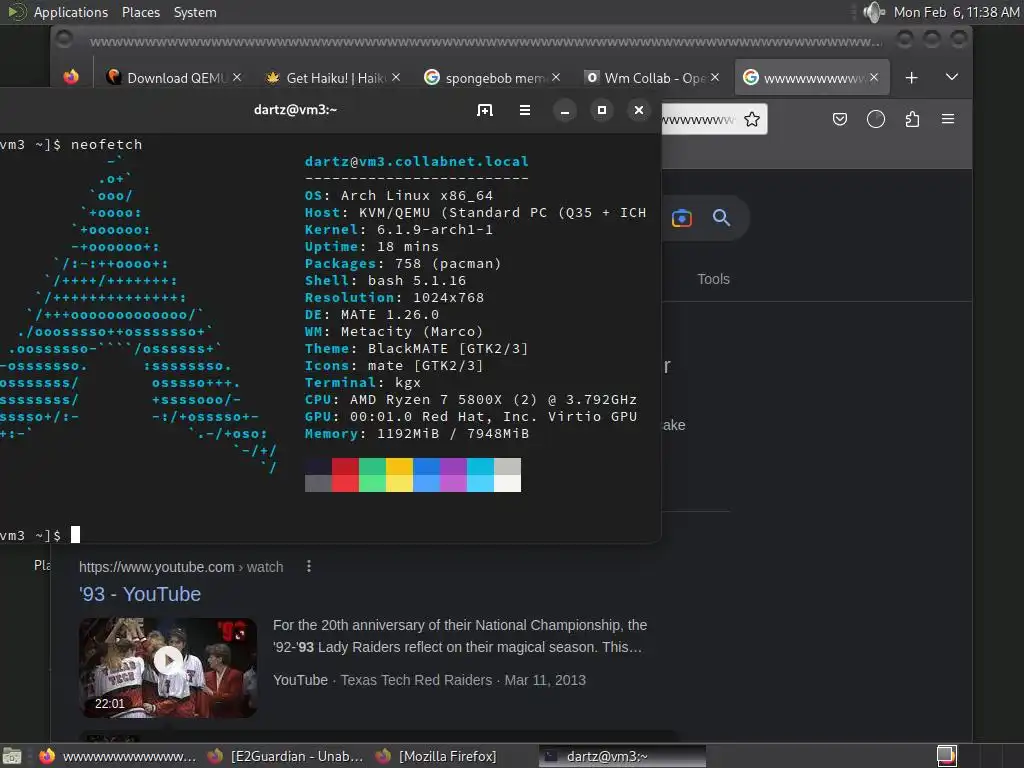This screenshot has height=768, width=1024.
Task: Click the Firefox View icon
Action: [x=71, y=77]
